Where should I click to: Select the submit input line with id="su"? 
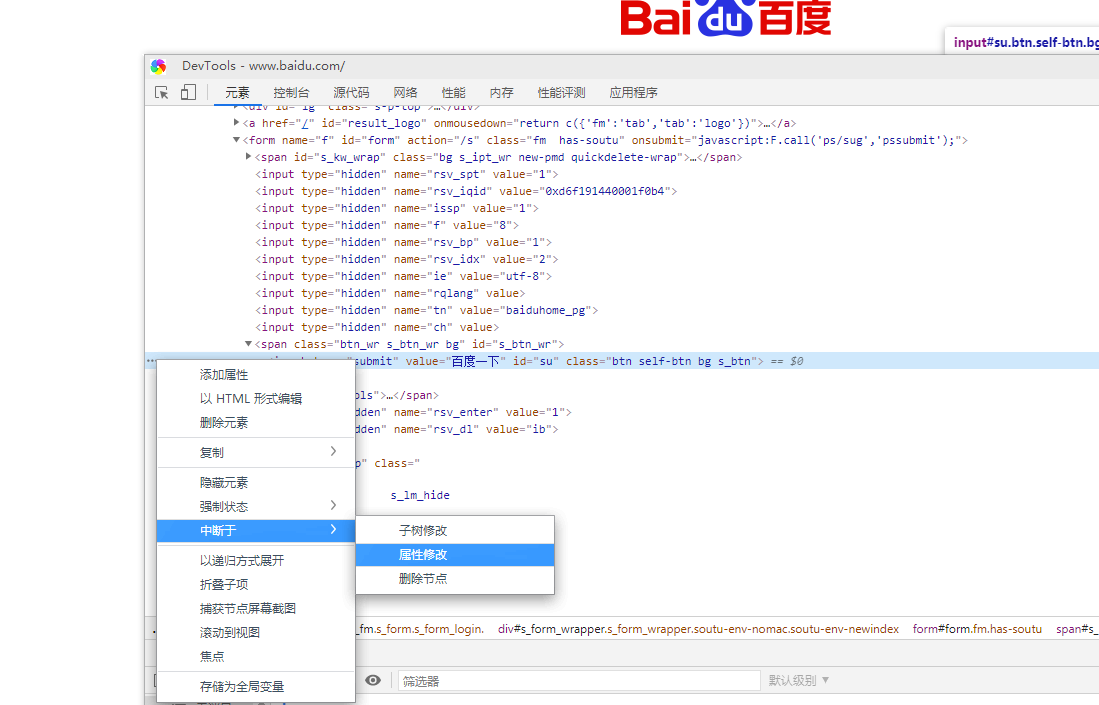(621, 361)
